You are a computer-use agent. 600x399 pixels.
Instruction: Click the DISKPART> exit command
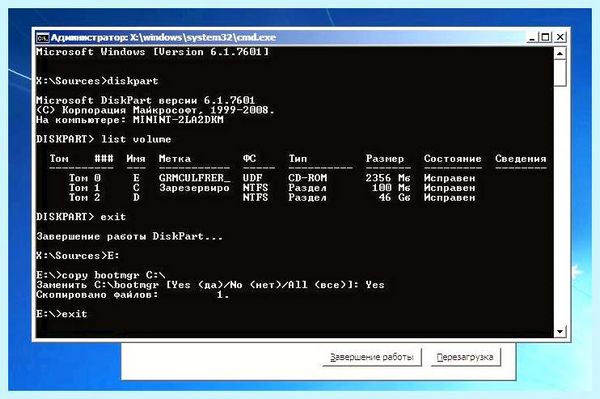pyautogui.click(x=81, y=217)
